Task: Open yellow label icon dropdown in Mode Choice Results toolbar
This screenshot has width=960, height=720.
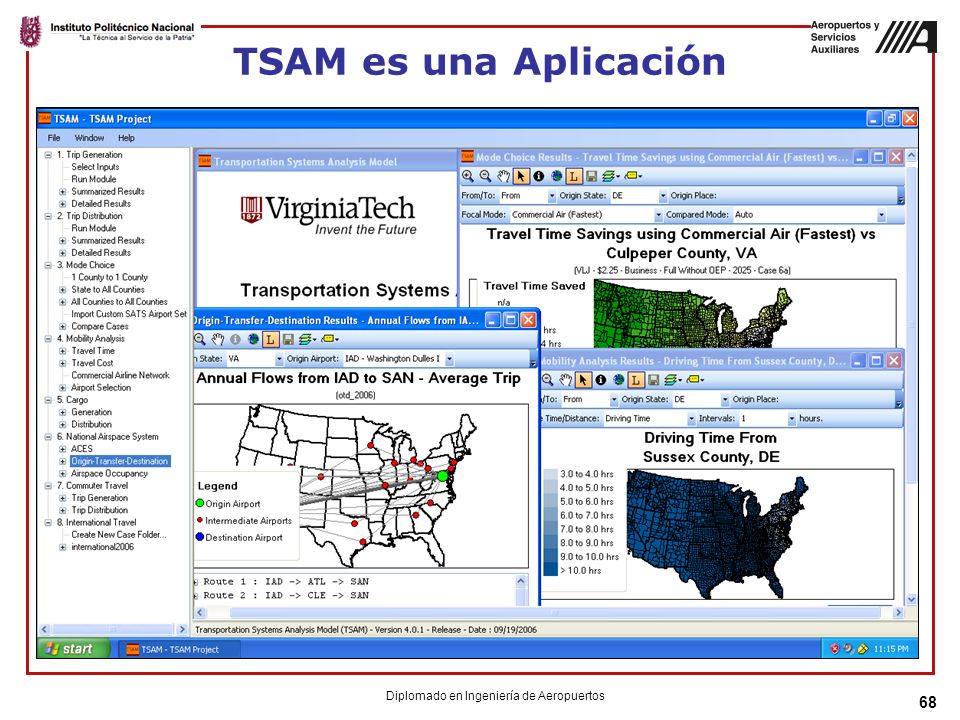Action: 633,176
